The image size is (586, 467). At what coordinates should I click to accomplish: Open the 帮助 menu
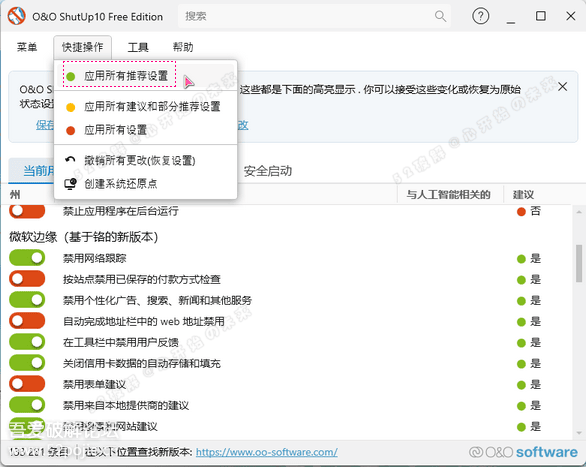[183, 47]
